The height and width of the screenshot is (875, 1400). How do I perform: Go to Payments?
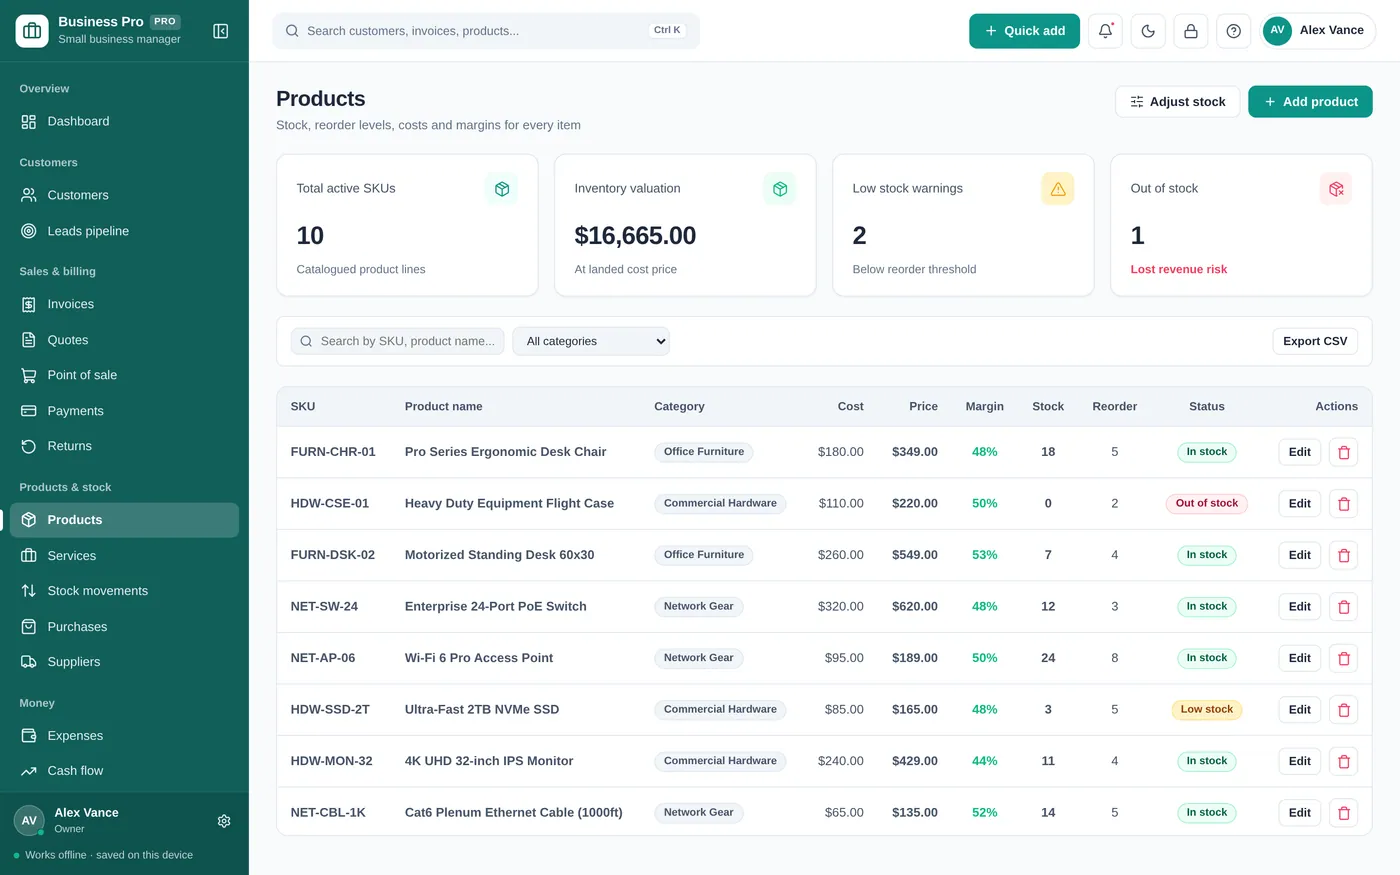click(x=124, y=411)
